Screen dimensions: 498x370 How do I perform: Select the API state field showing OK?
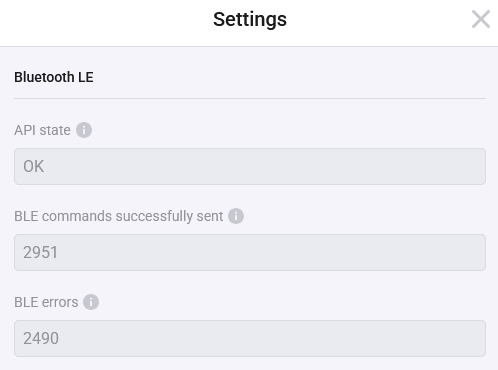pos(250,166)
